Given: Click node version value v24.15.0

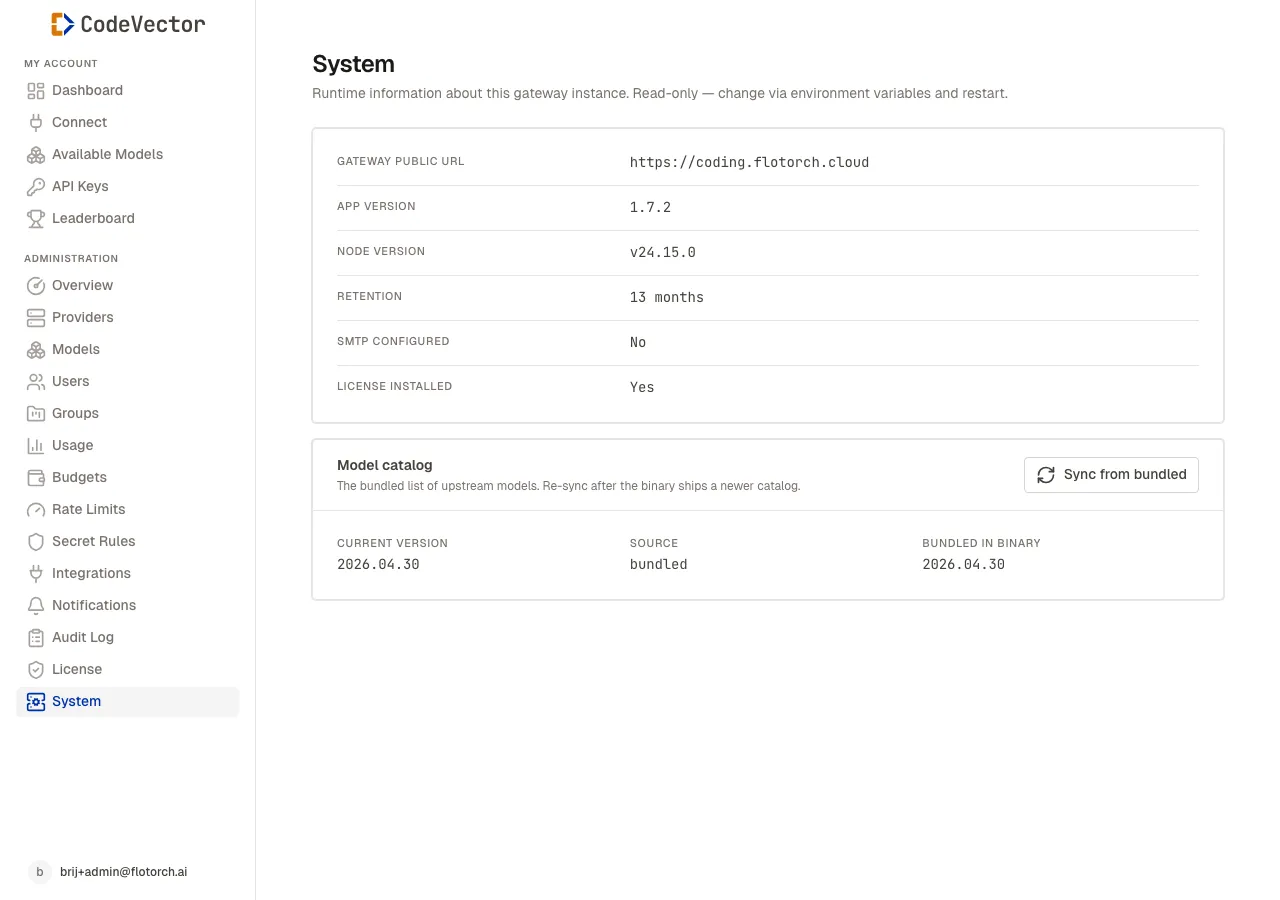Looking at the screenshot, I should (662, 252).
